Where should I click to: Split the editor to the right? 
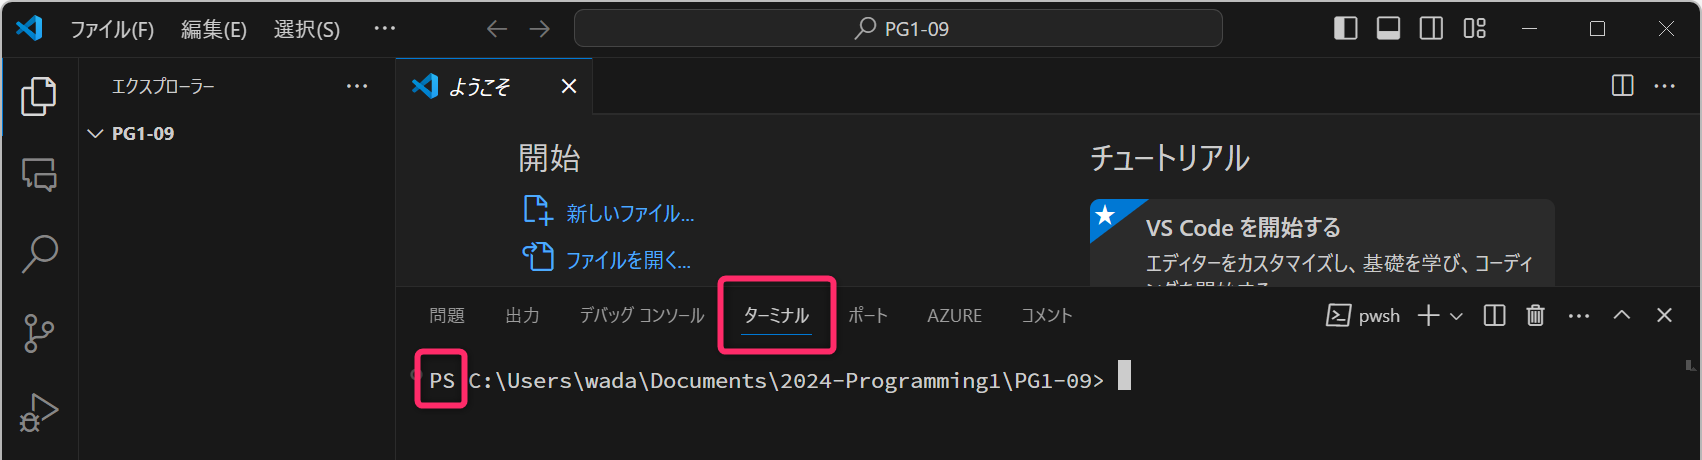(1622, 86)
